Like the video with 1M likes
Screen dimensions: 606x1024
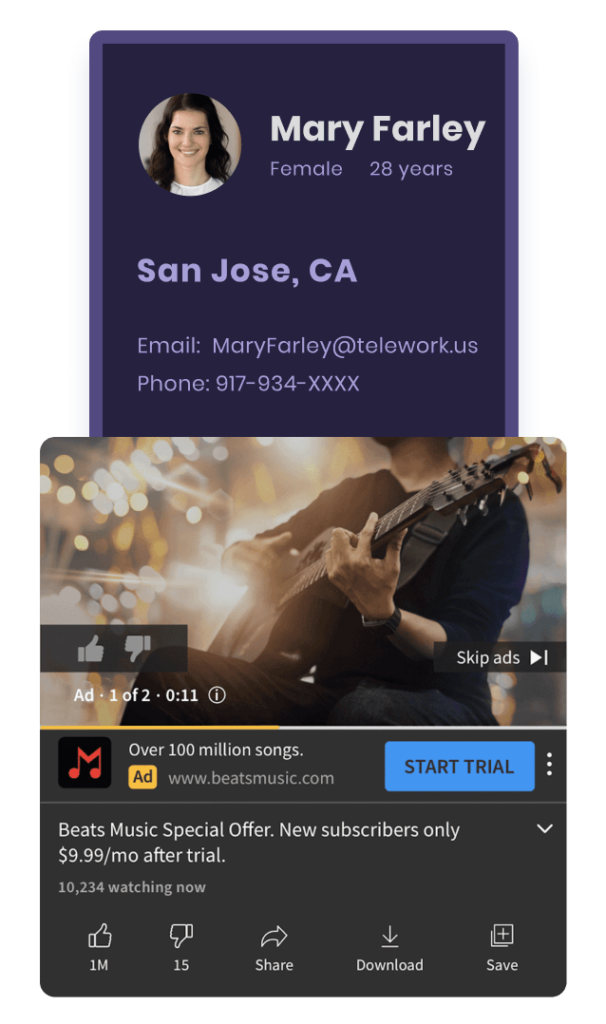coord(99,947)
